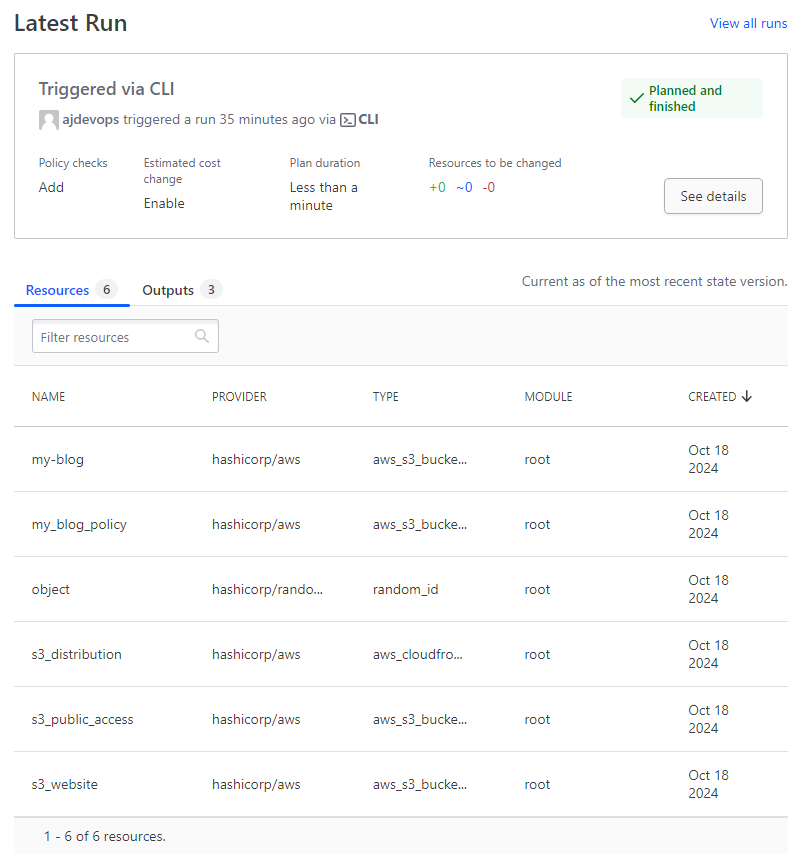
Task: Sort resources by PROVIDER column header
Action: click(239, 396)
